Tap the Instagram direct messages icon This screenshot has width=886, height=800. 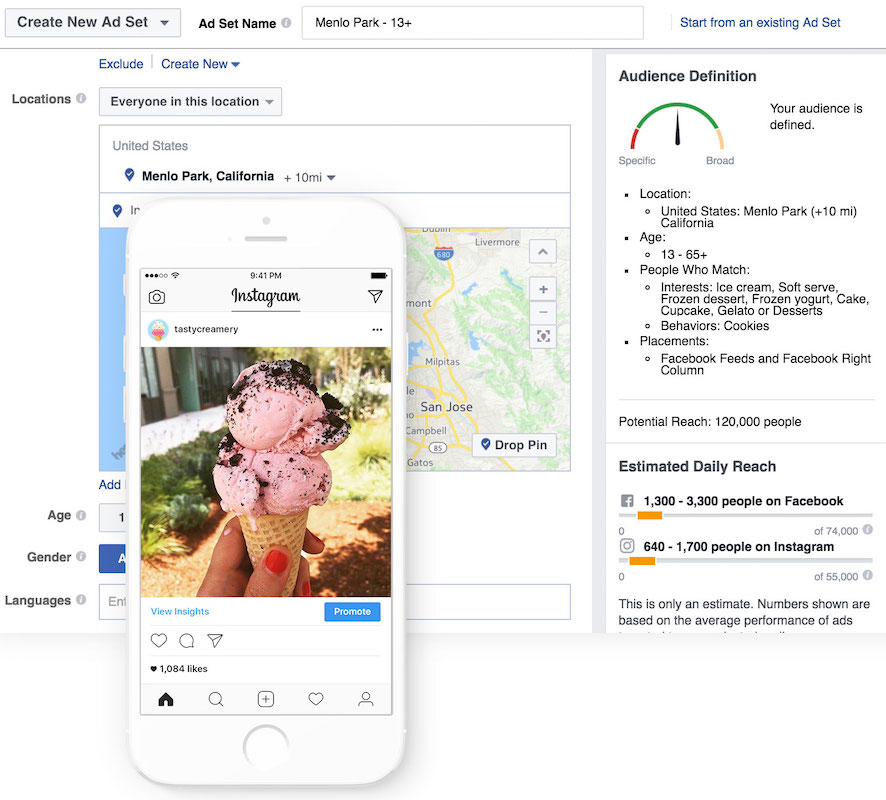click(x=375, y=296)
